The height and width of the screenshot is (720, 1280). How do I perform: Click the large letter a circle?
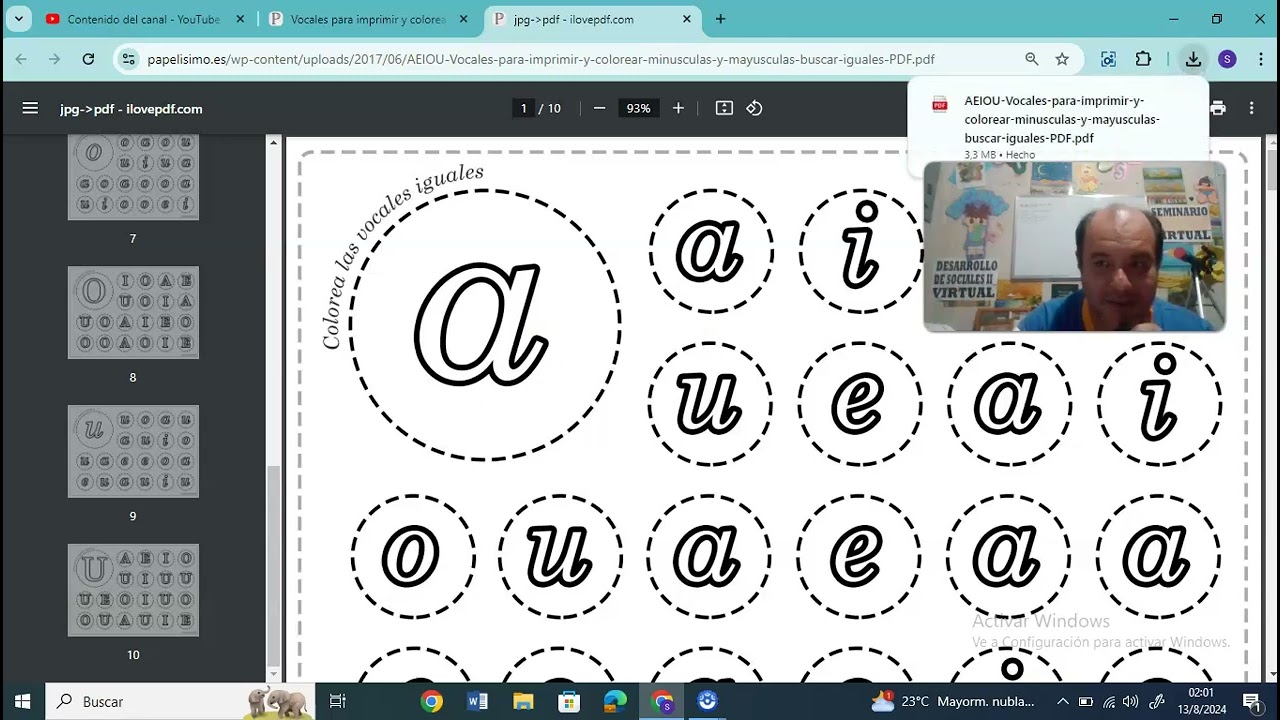pyautogui.click(x=485, y=324)
